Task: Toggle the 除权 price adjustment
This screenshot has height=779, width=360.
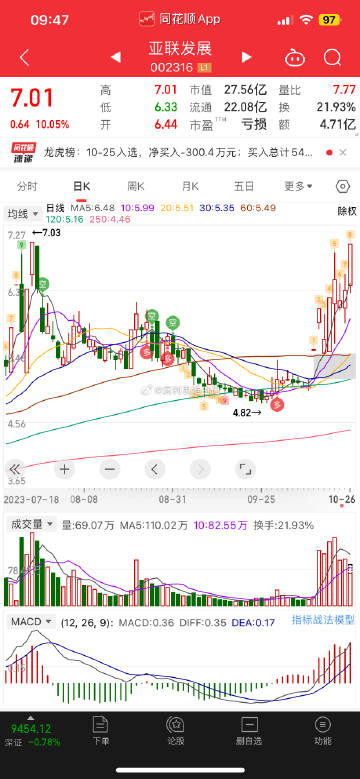Action: coord(347,211)
